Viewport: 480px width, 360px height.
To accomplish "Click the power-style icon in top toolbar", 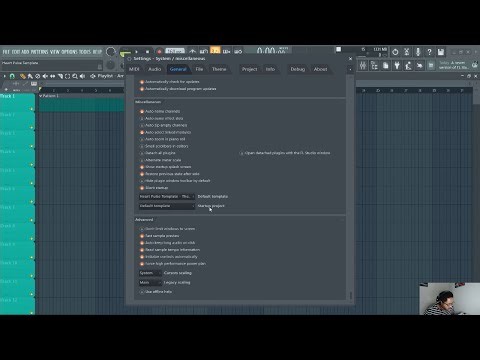I will 395,52.
